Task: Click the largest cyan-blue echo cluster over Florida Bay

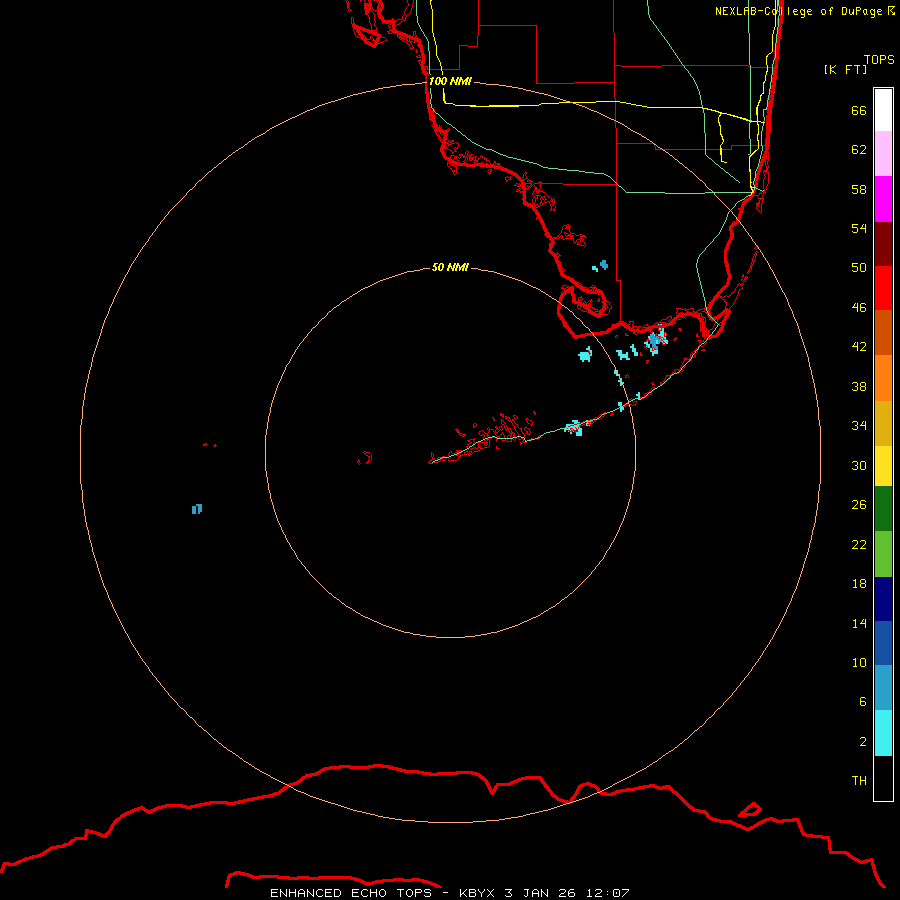Action: click(655, 342)
